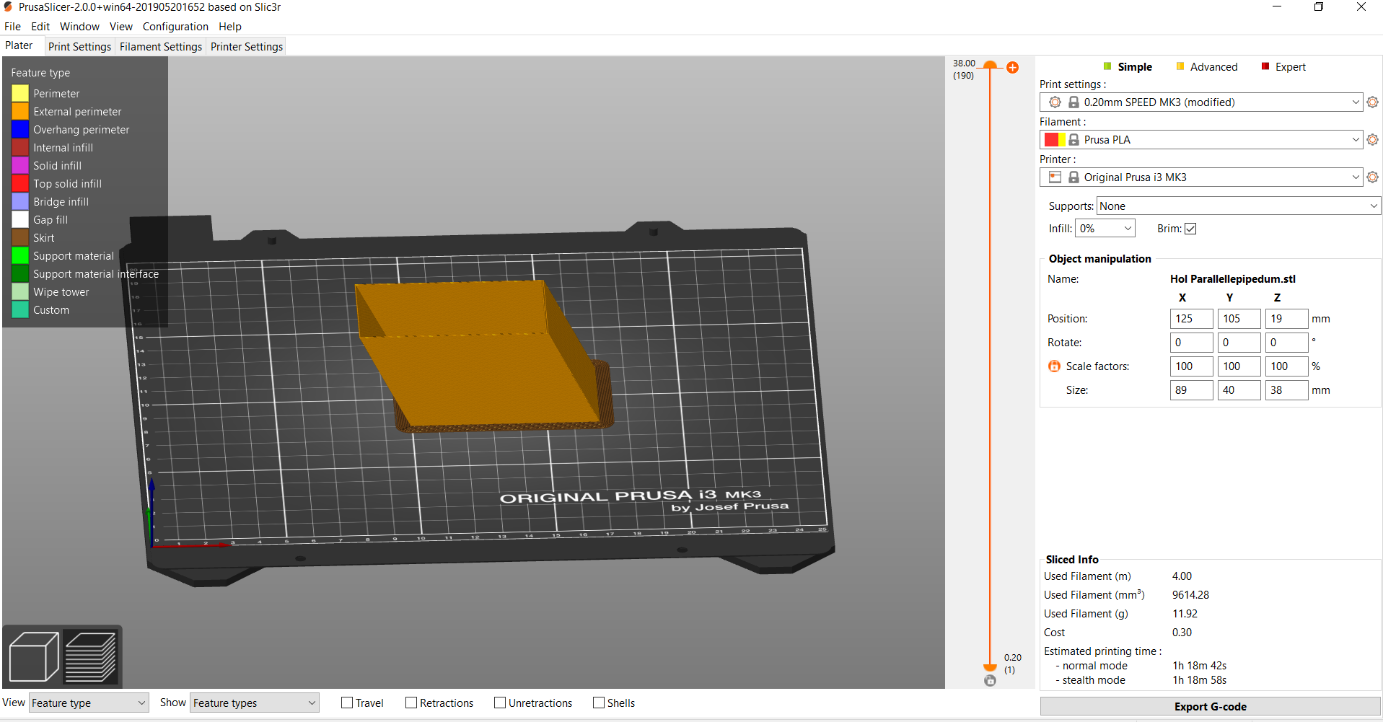
Task: Click the red-yellow filament color icon
Action: [1055, 140]
